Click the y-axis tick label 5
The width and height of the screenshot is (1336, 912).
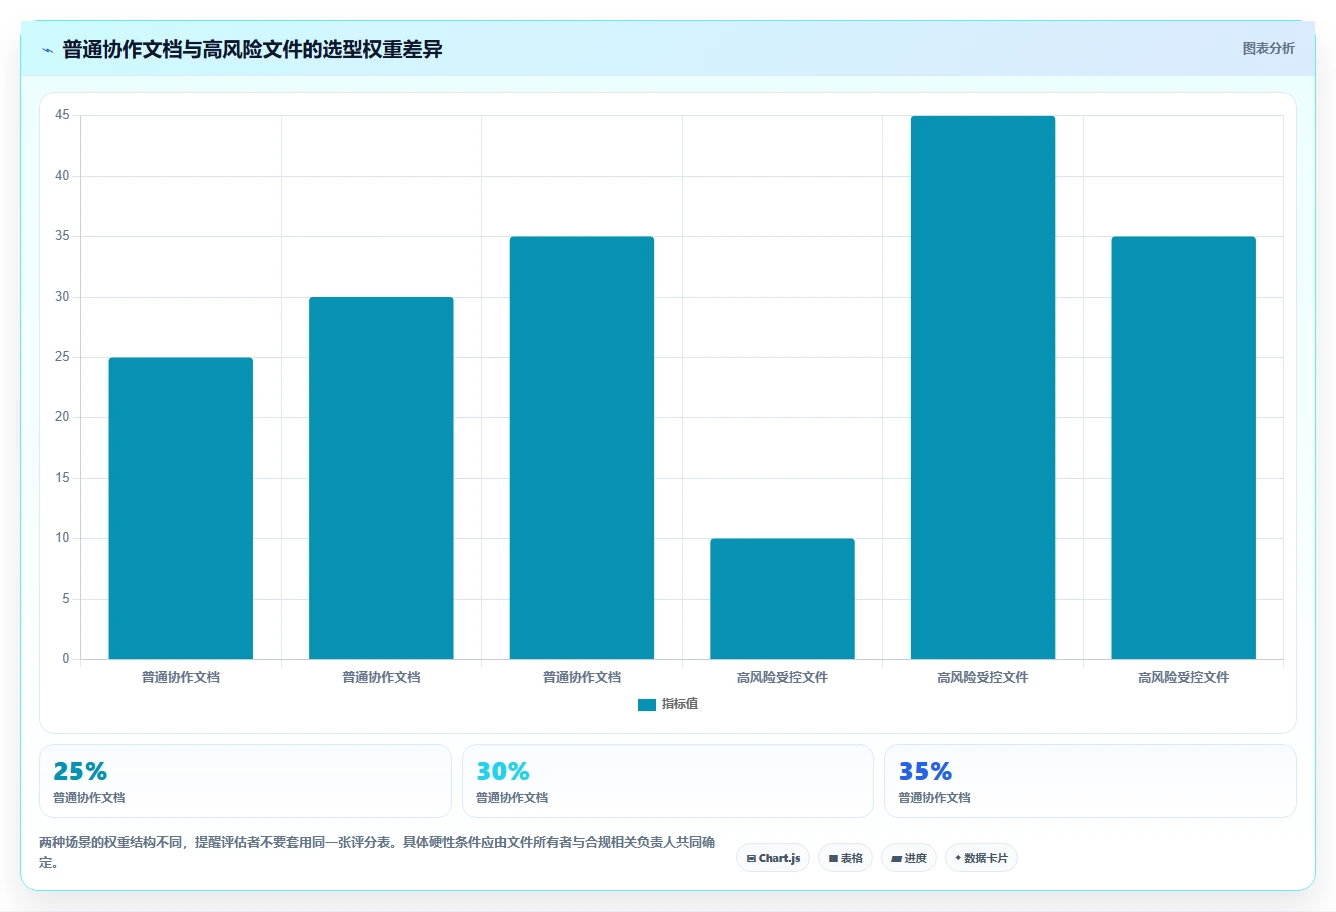point(66,599)
